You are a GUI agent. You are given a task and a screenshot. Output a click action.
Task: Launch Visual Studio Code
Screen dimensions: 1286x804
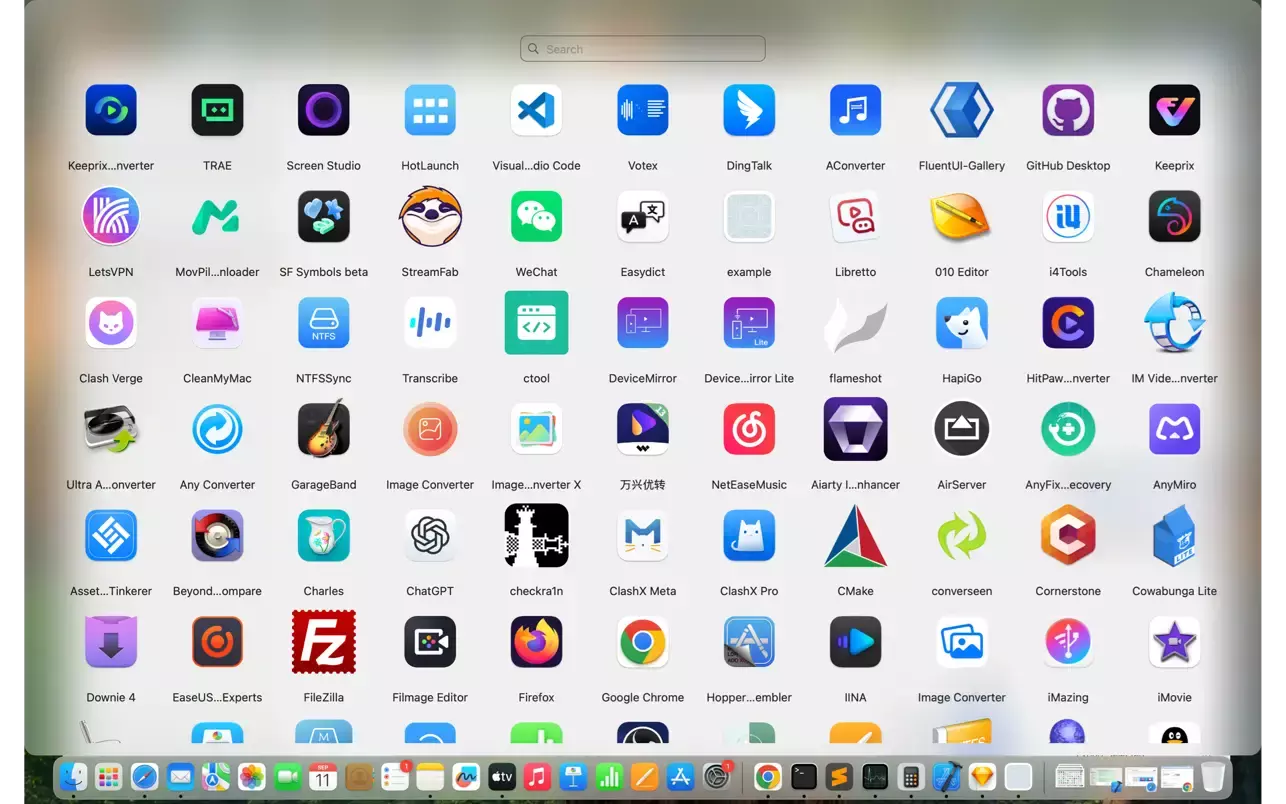click(536, 110)
